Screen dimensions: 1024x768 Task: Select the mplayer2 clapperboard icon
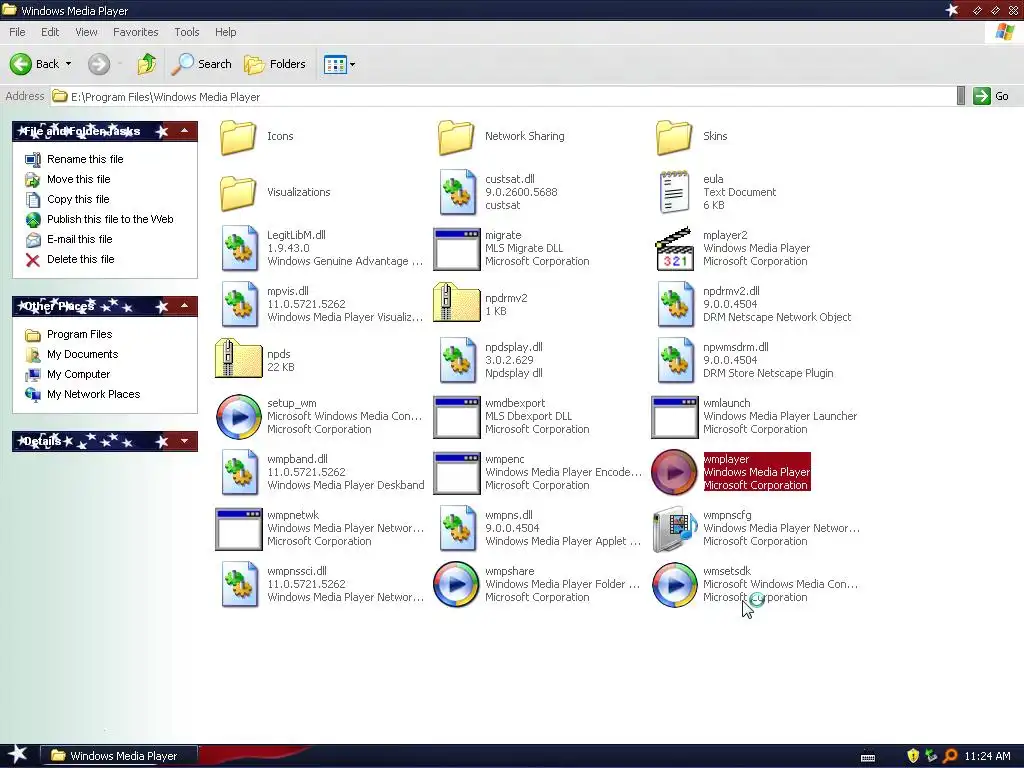coord(674,249)
